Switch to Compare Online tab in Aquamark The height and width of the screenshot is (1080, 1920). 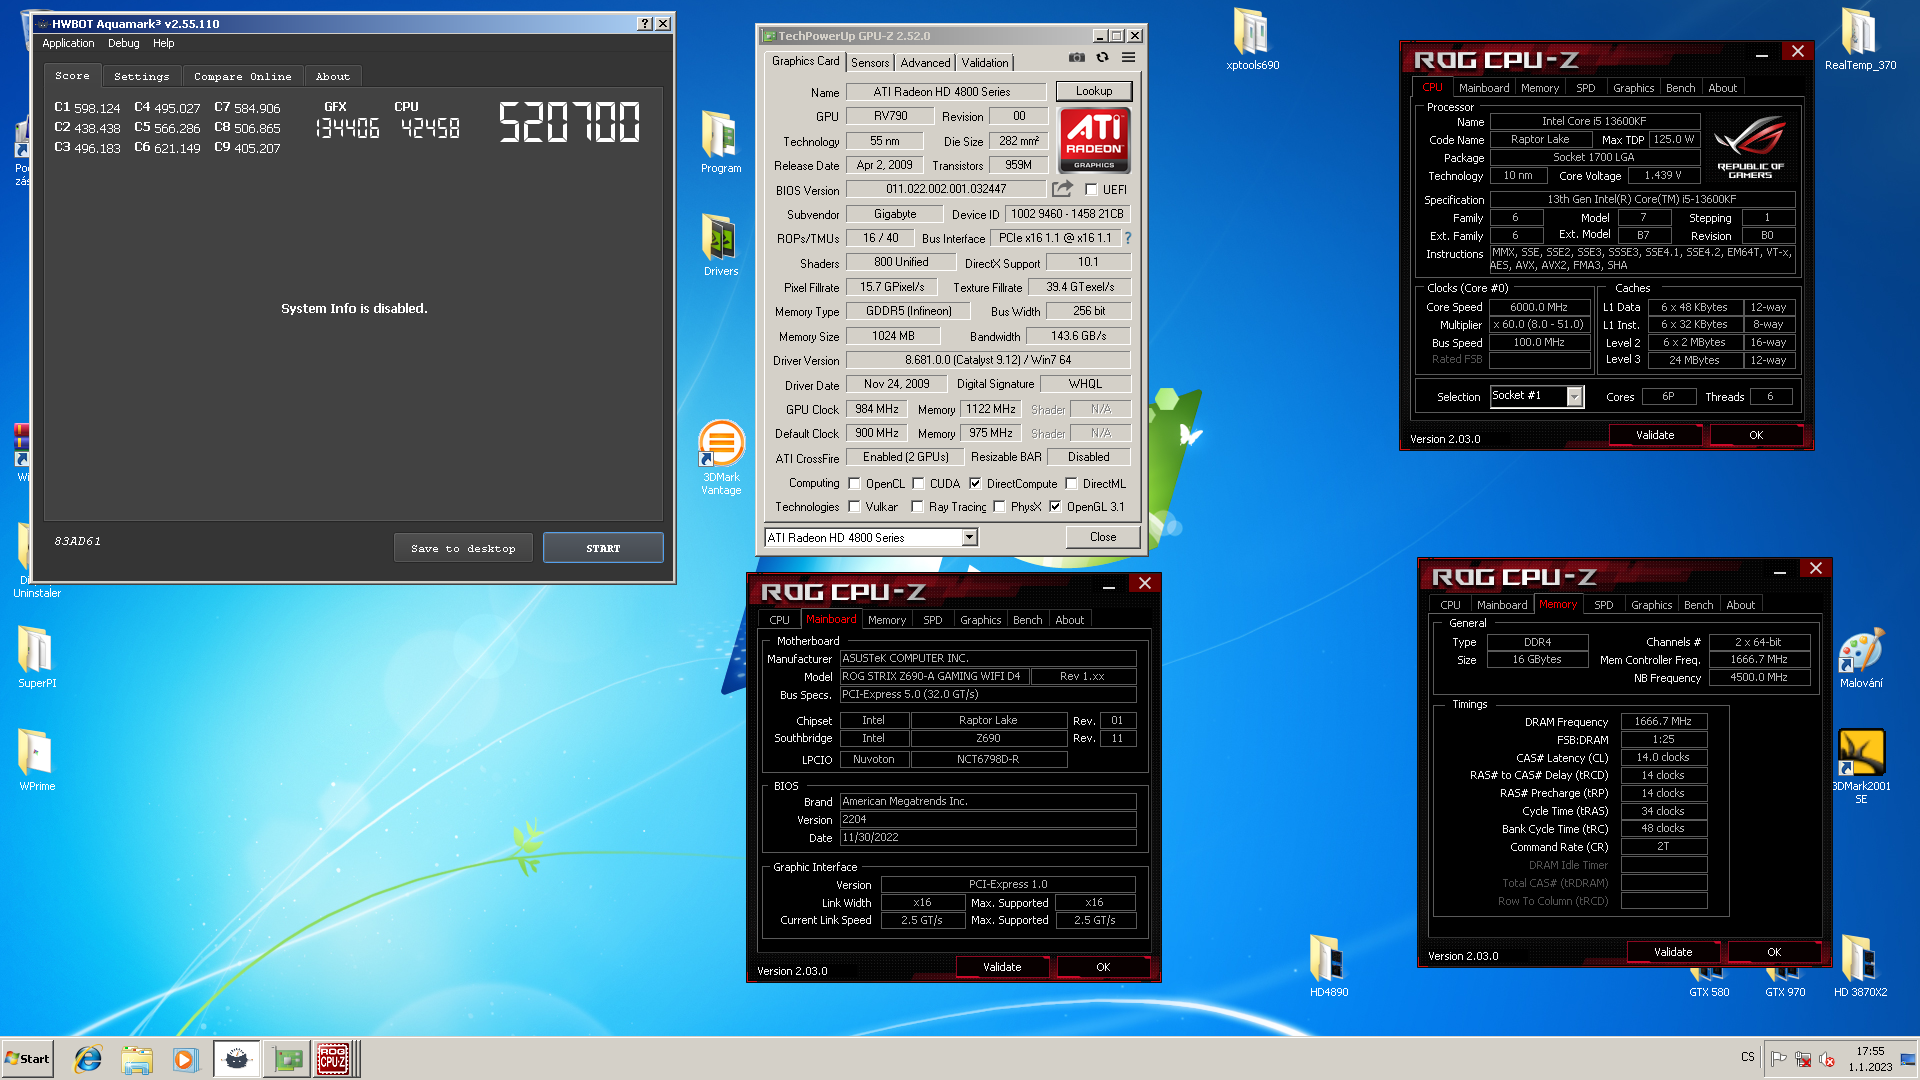243,76
